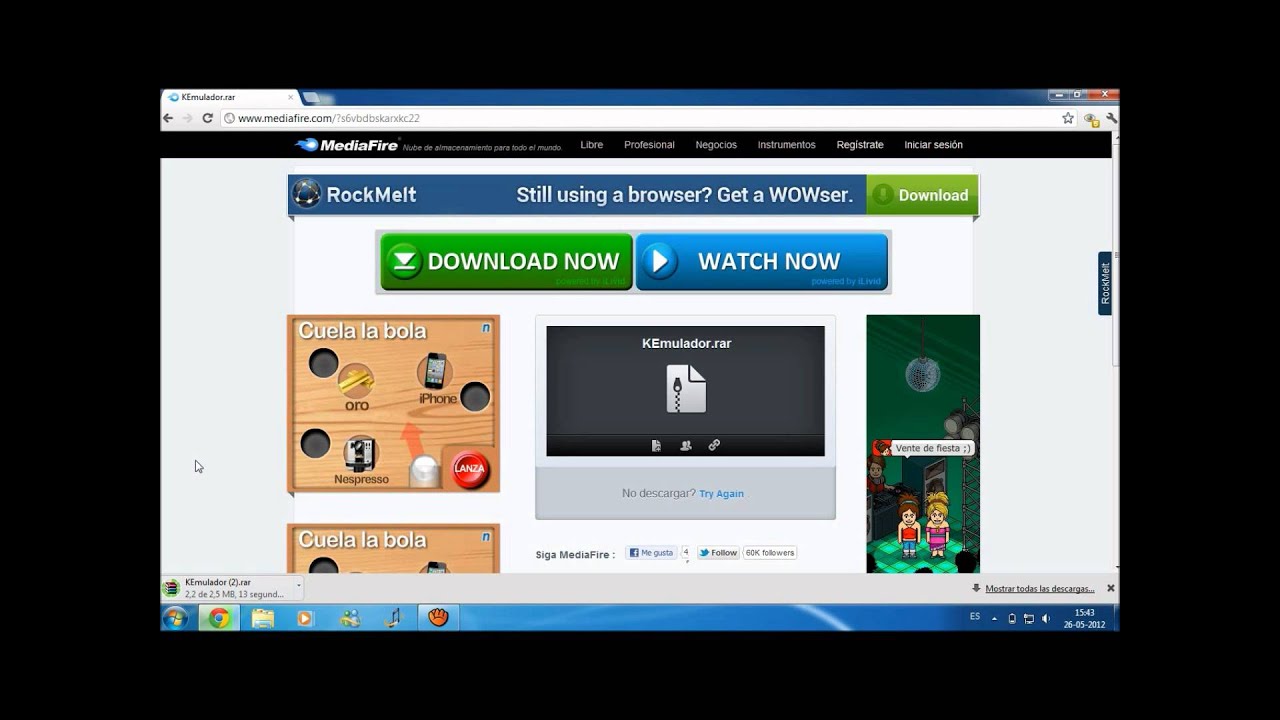The image size is (1280, 720).
Task: Click the save-to-account file icon under the archive
Action: 656,446
